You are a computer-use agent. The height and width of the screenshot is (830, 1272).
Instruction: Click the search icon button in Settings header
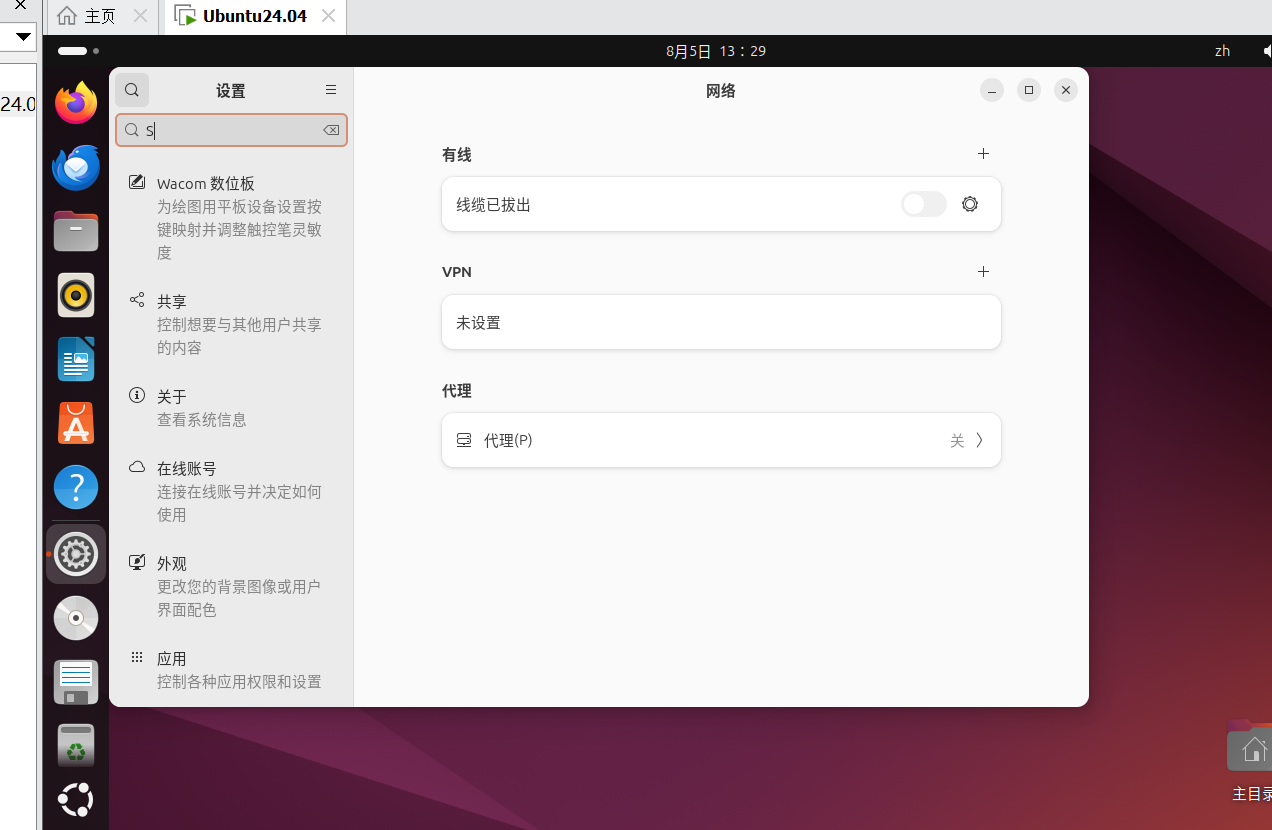(132, 90)
